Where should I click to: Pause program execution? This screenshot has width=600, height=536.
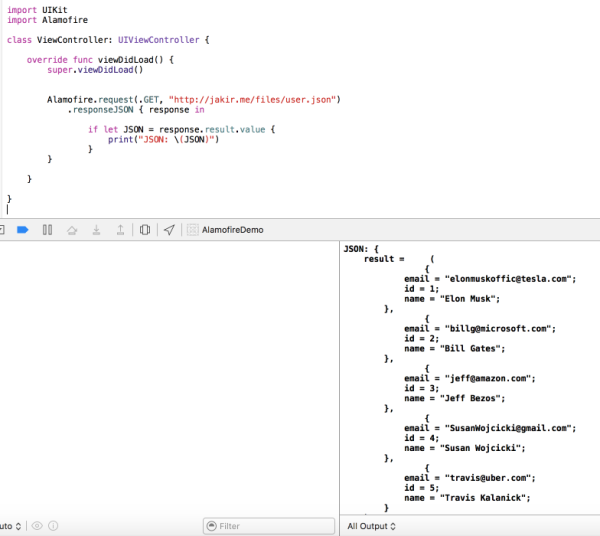point(47,230)
